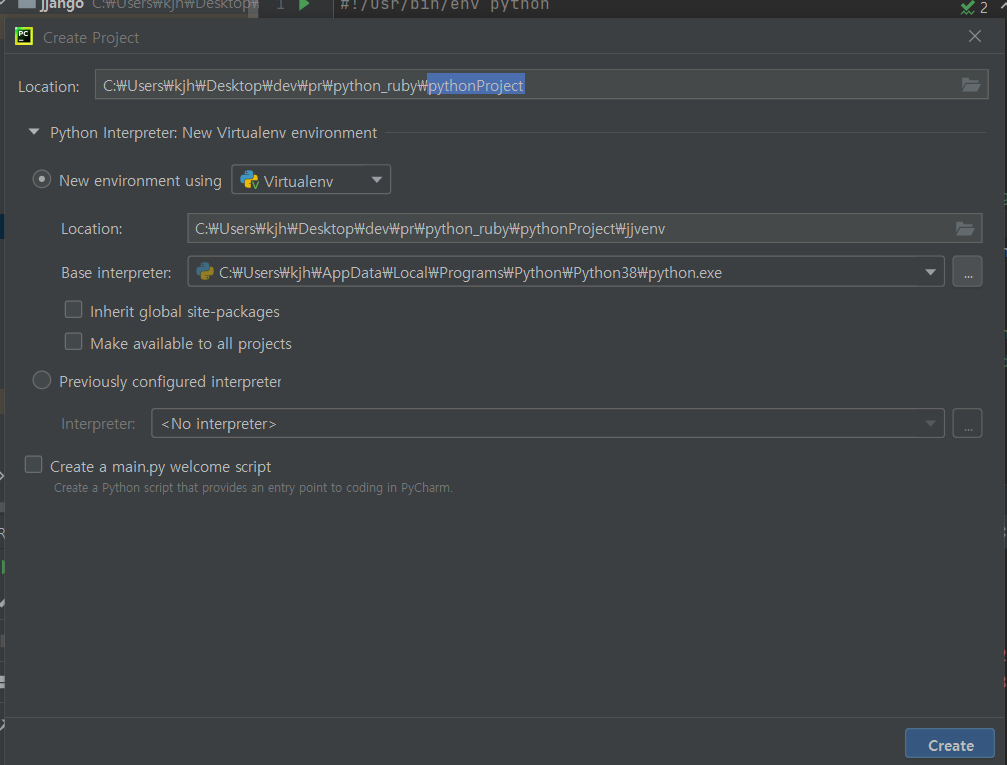This screenshot has height=765, width=1007.
Task: Check Make available to all projects
Action: point(73,342)
